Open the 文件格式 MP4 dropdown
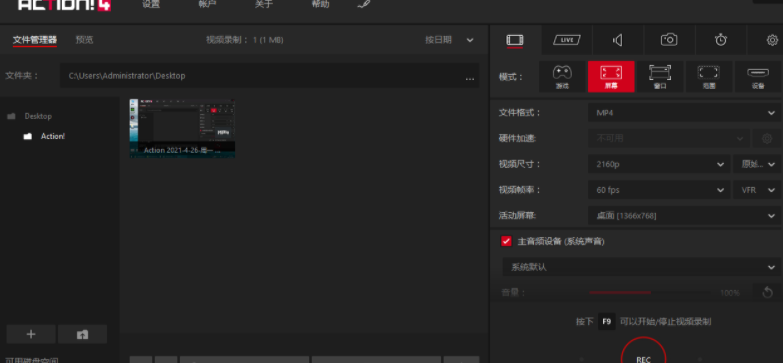Viewport: 783px width, 363px height. click(685, 113)
